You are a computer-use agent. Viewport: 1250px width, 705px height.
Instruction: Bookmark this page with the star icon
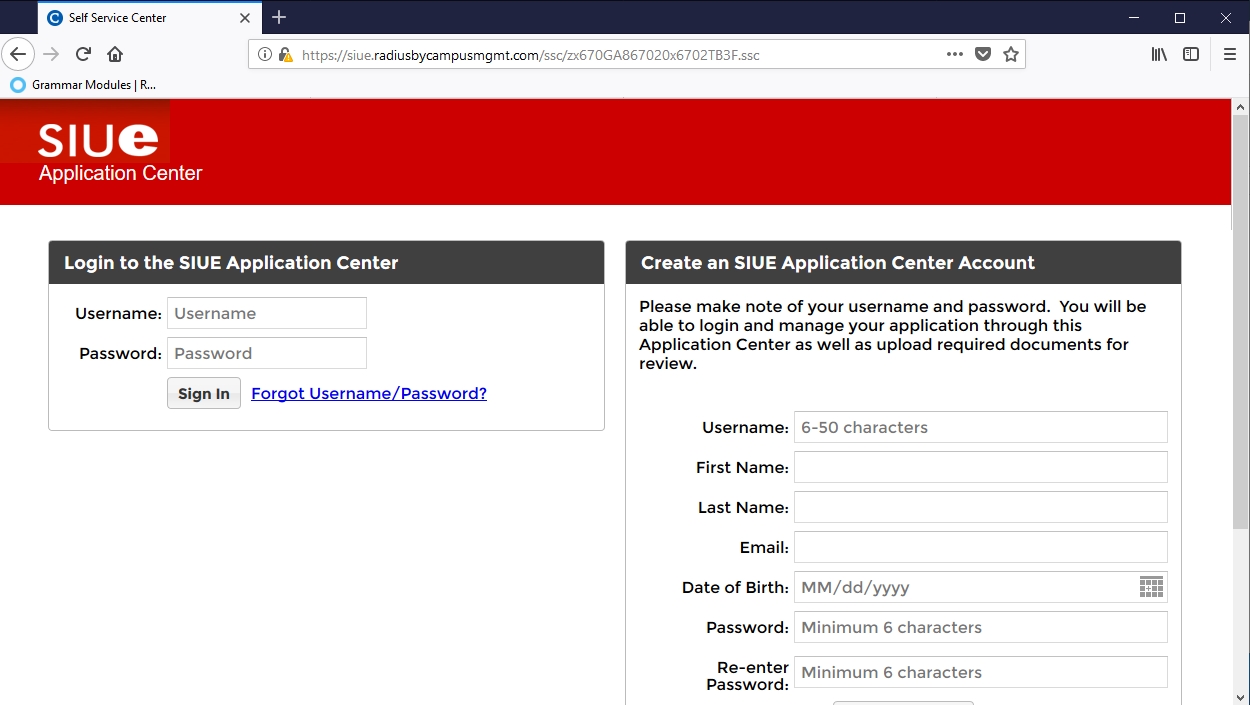tap(1011, 54)
